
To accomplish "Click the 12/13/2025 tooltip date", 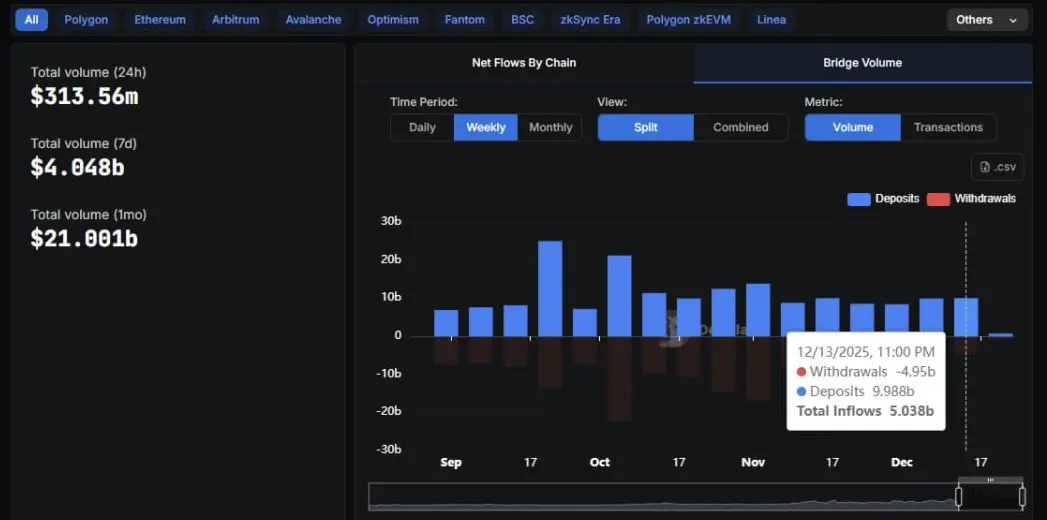I will click(866, 352).
